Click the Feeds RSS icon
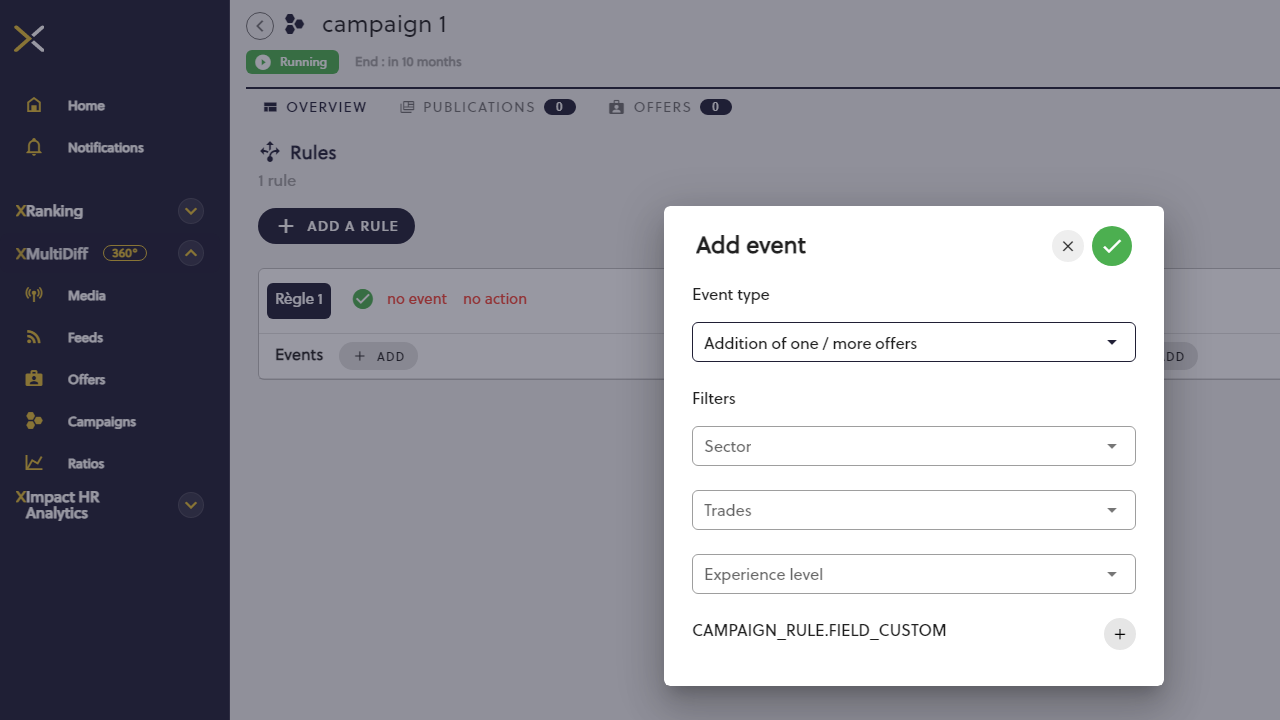Viewport: 1280px width, 720px height. pyautogui.click(x=34, y=337)
